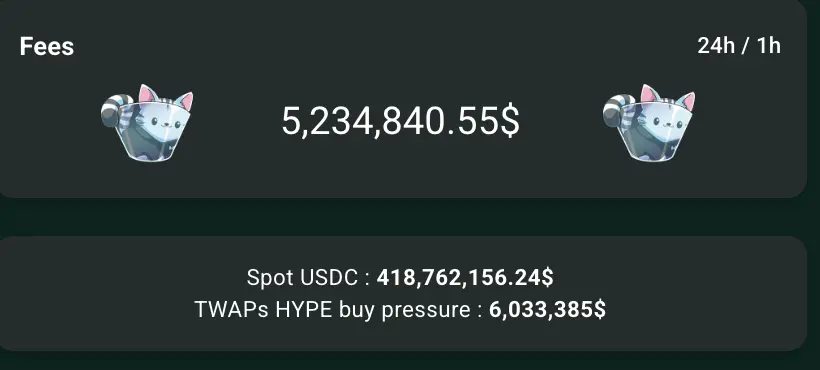This screenshot has width=820, height=370.
Task: Click the left cat's face
Action: tap(162, 124)
